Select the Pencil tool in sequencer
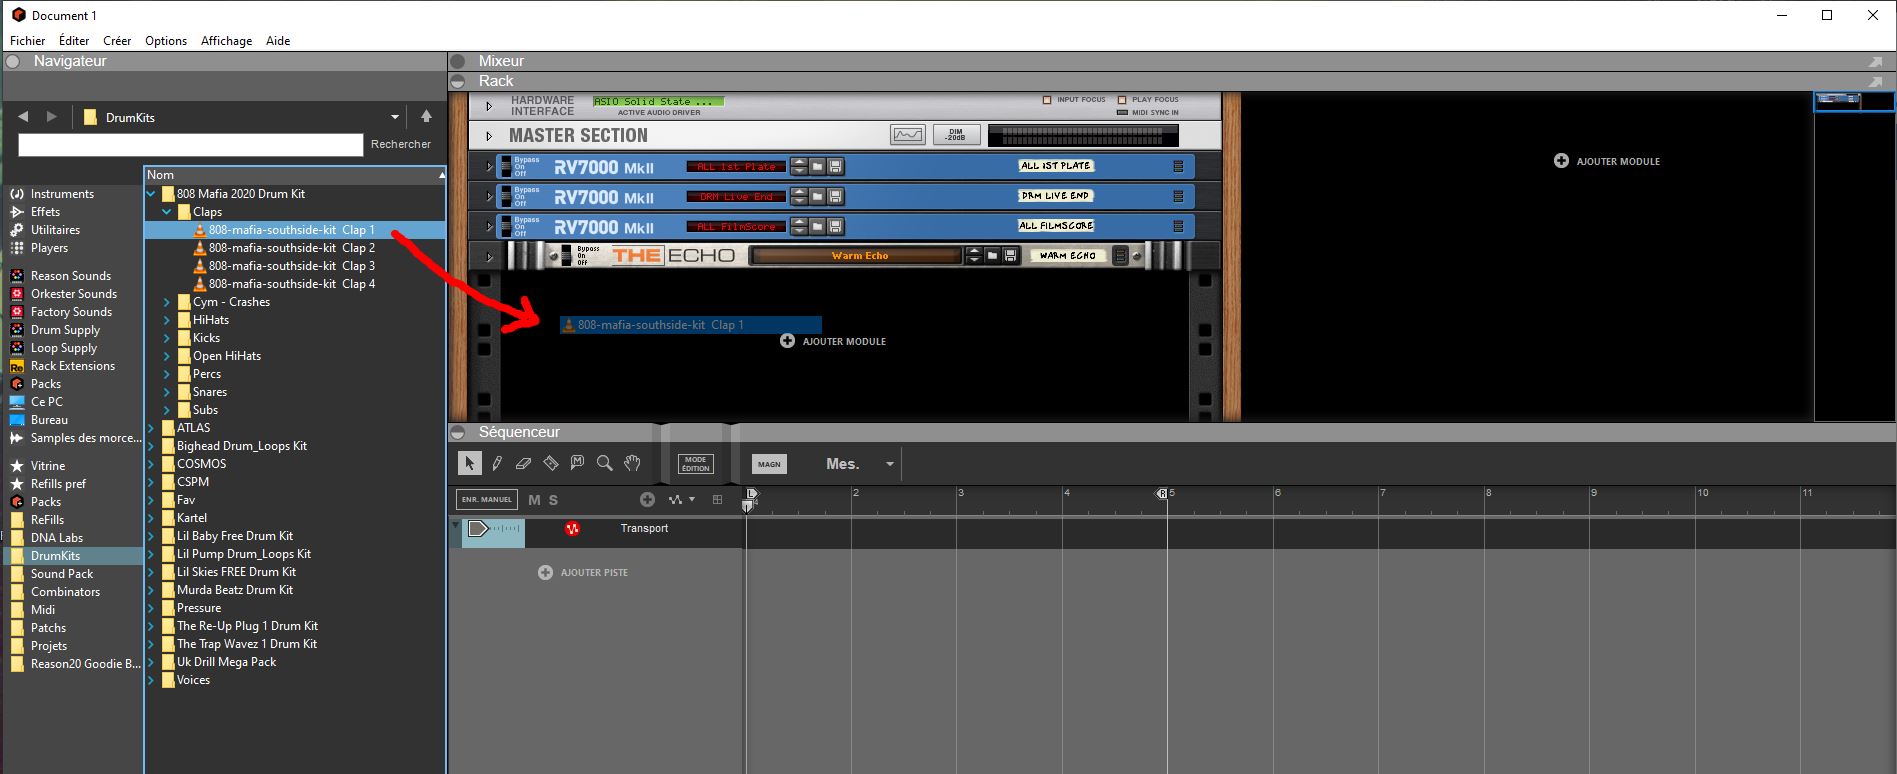1897x774 pixels. (x=497, y=463)
